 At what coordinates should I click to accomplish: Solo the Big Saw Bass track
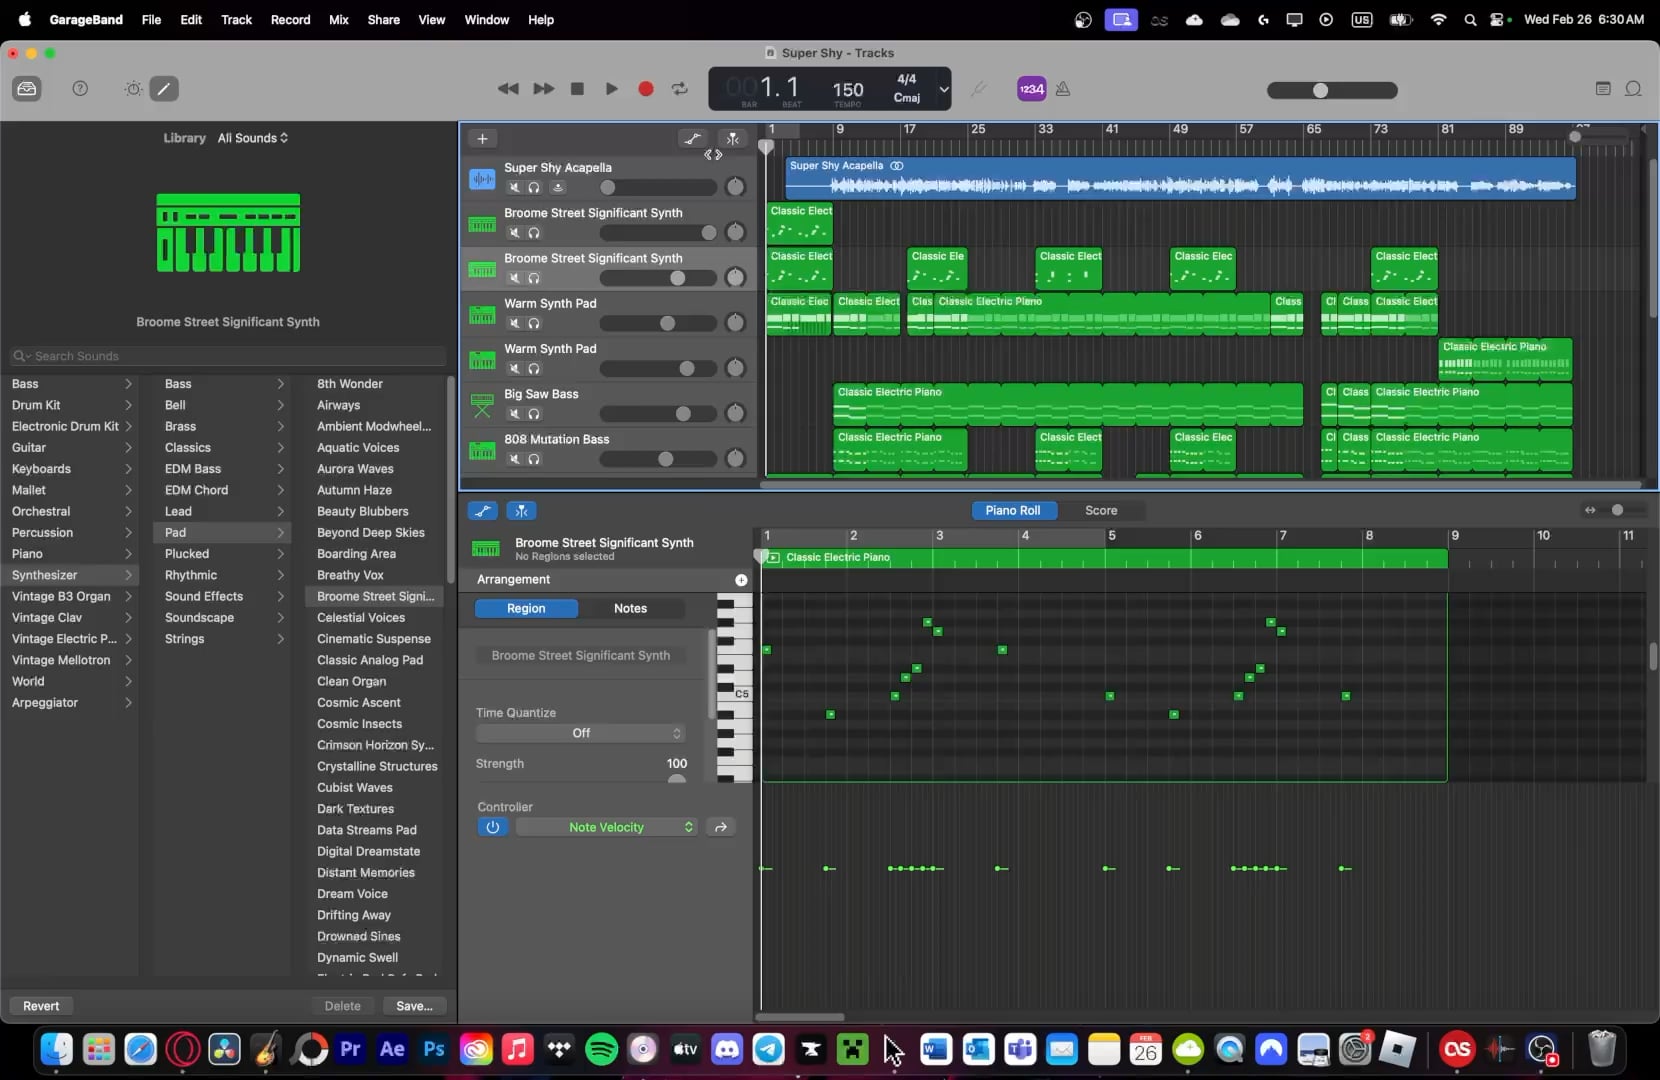pyautogui.click(x=534, y=414)
